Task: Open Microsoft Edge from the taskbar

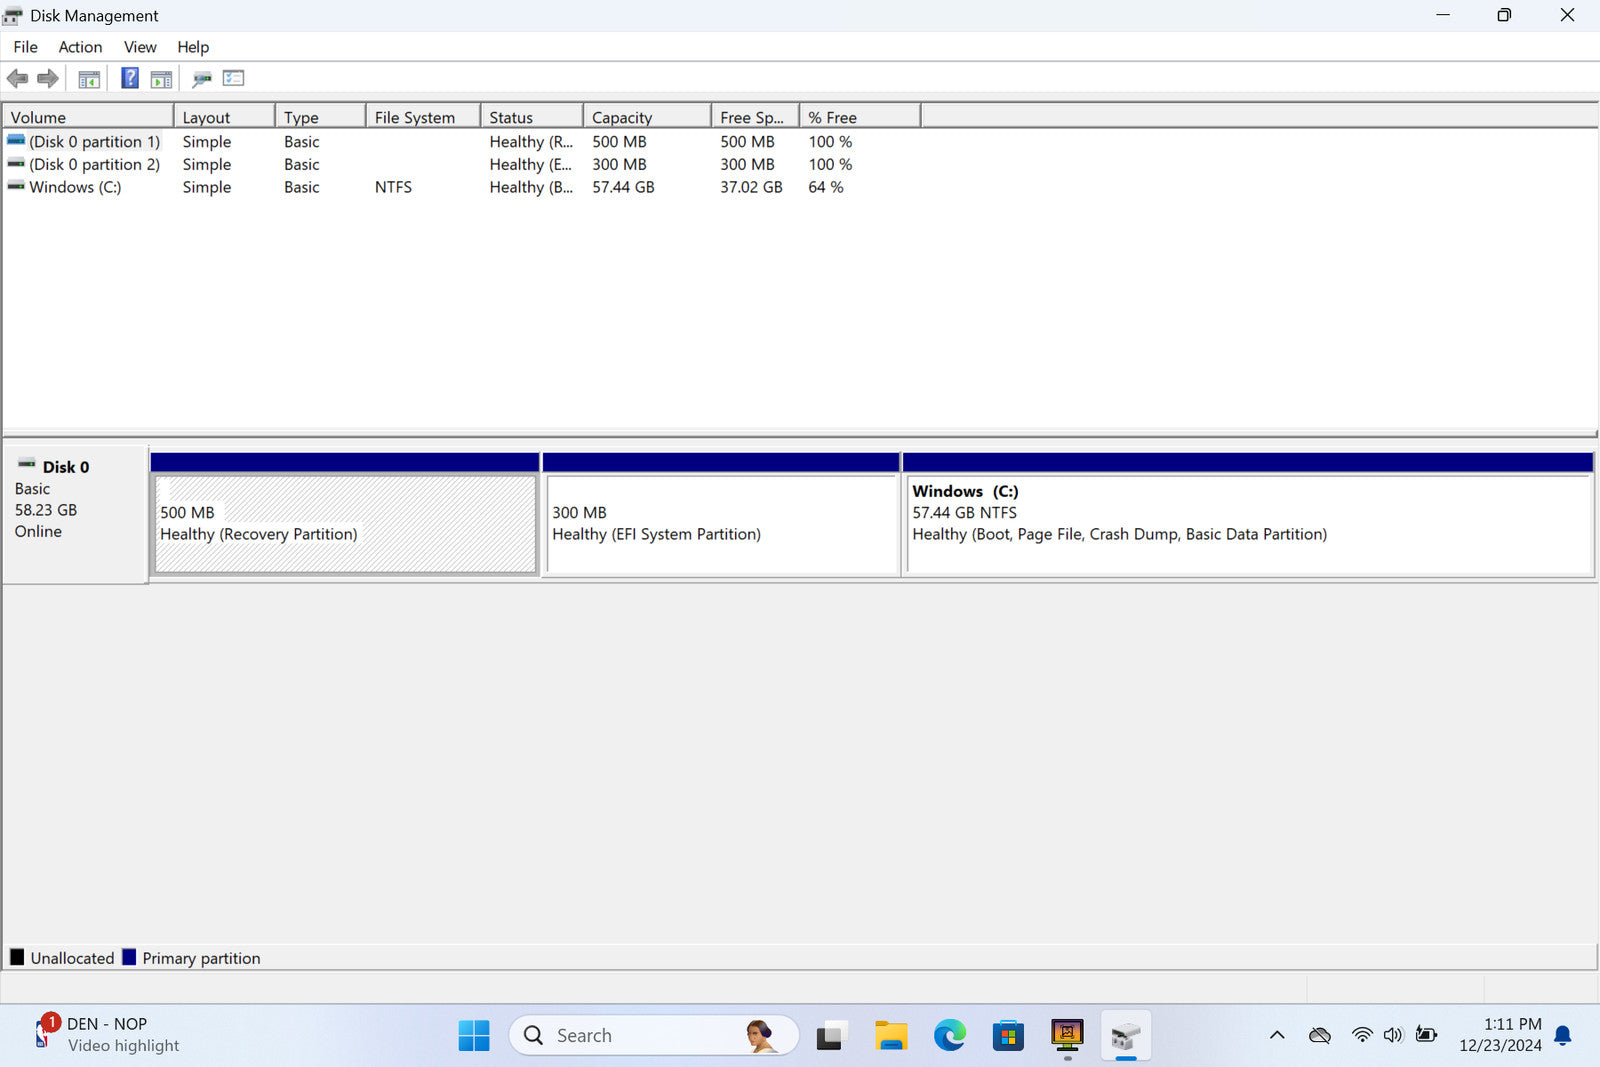Action: click(949, 1035)
